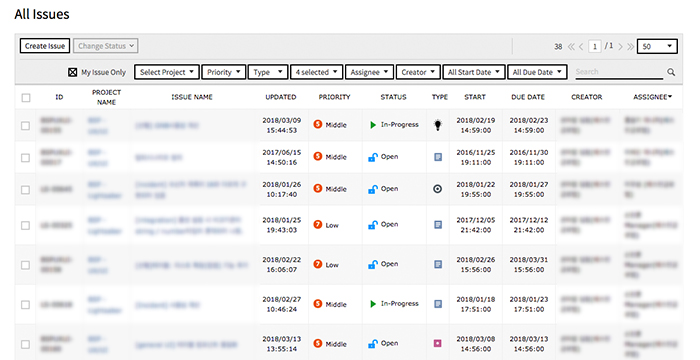Screen dimensions: 700x360
Task: Open the Priority filter dropdown
Action: point(224,72)
